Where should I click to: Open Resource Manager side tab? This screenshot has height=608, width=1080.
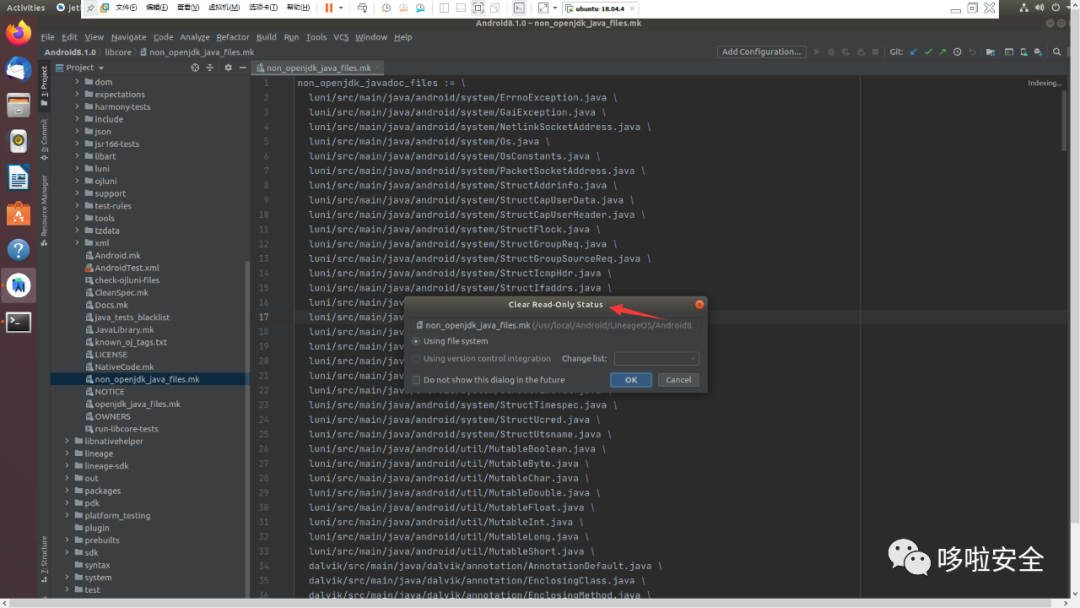[x=44, y=210]
